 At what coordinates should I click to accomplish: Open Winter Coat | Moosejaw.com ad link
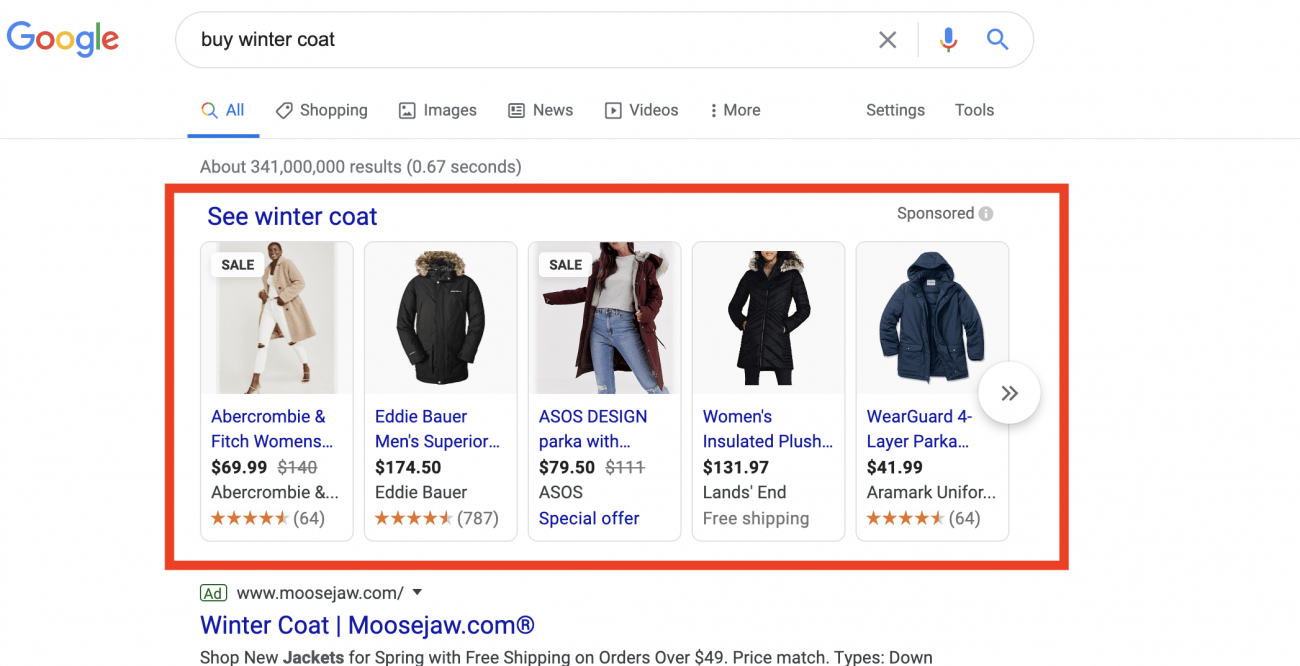tap(367, 626)
